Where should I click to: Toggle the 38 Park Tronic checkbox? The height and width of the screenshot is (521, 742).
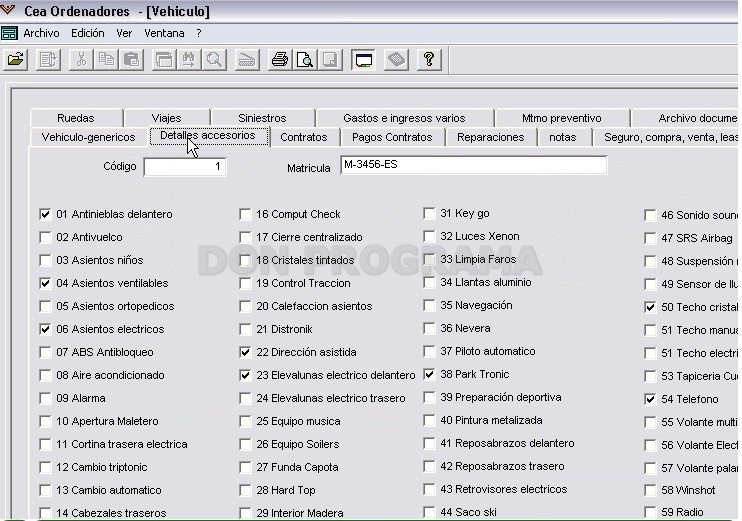pos(429,375)
